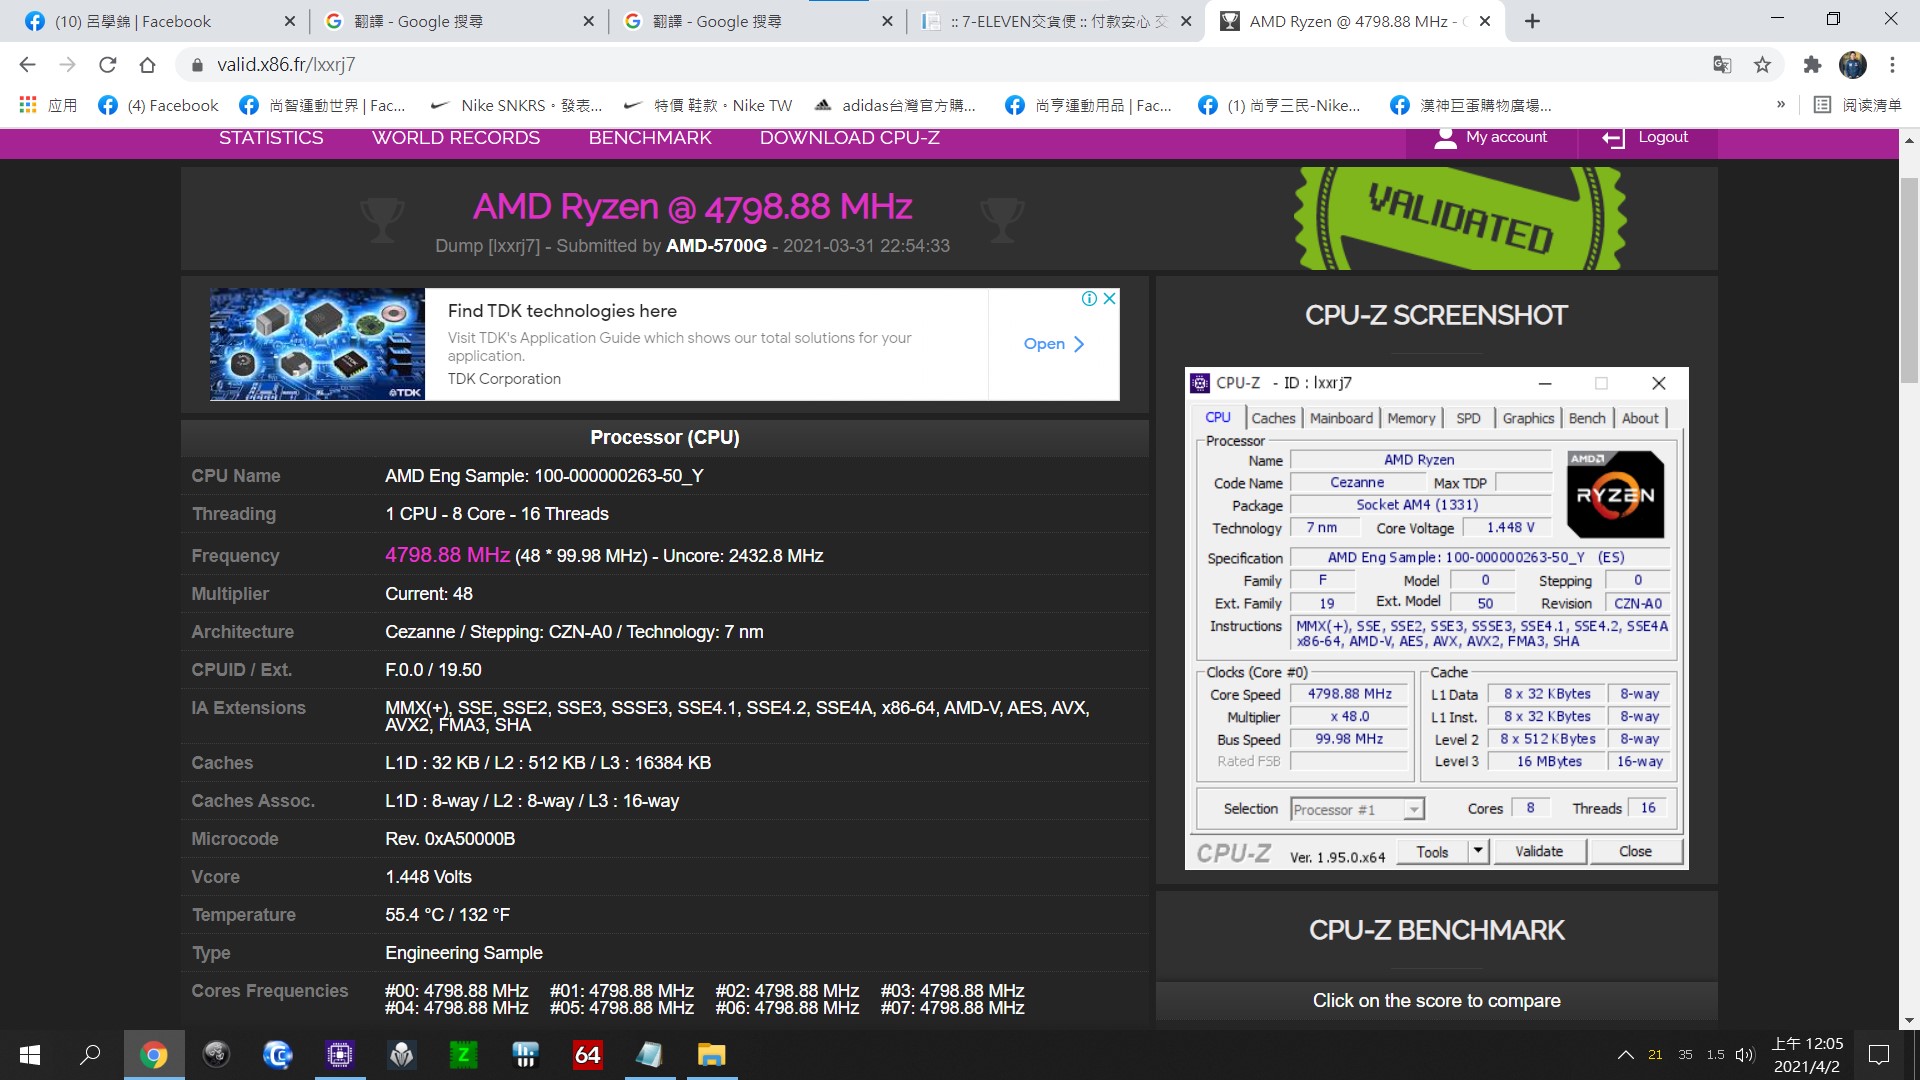Click the page vertical scrollbar thumb

point(1909,280)
